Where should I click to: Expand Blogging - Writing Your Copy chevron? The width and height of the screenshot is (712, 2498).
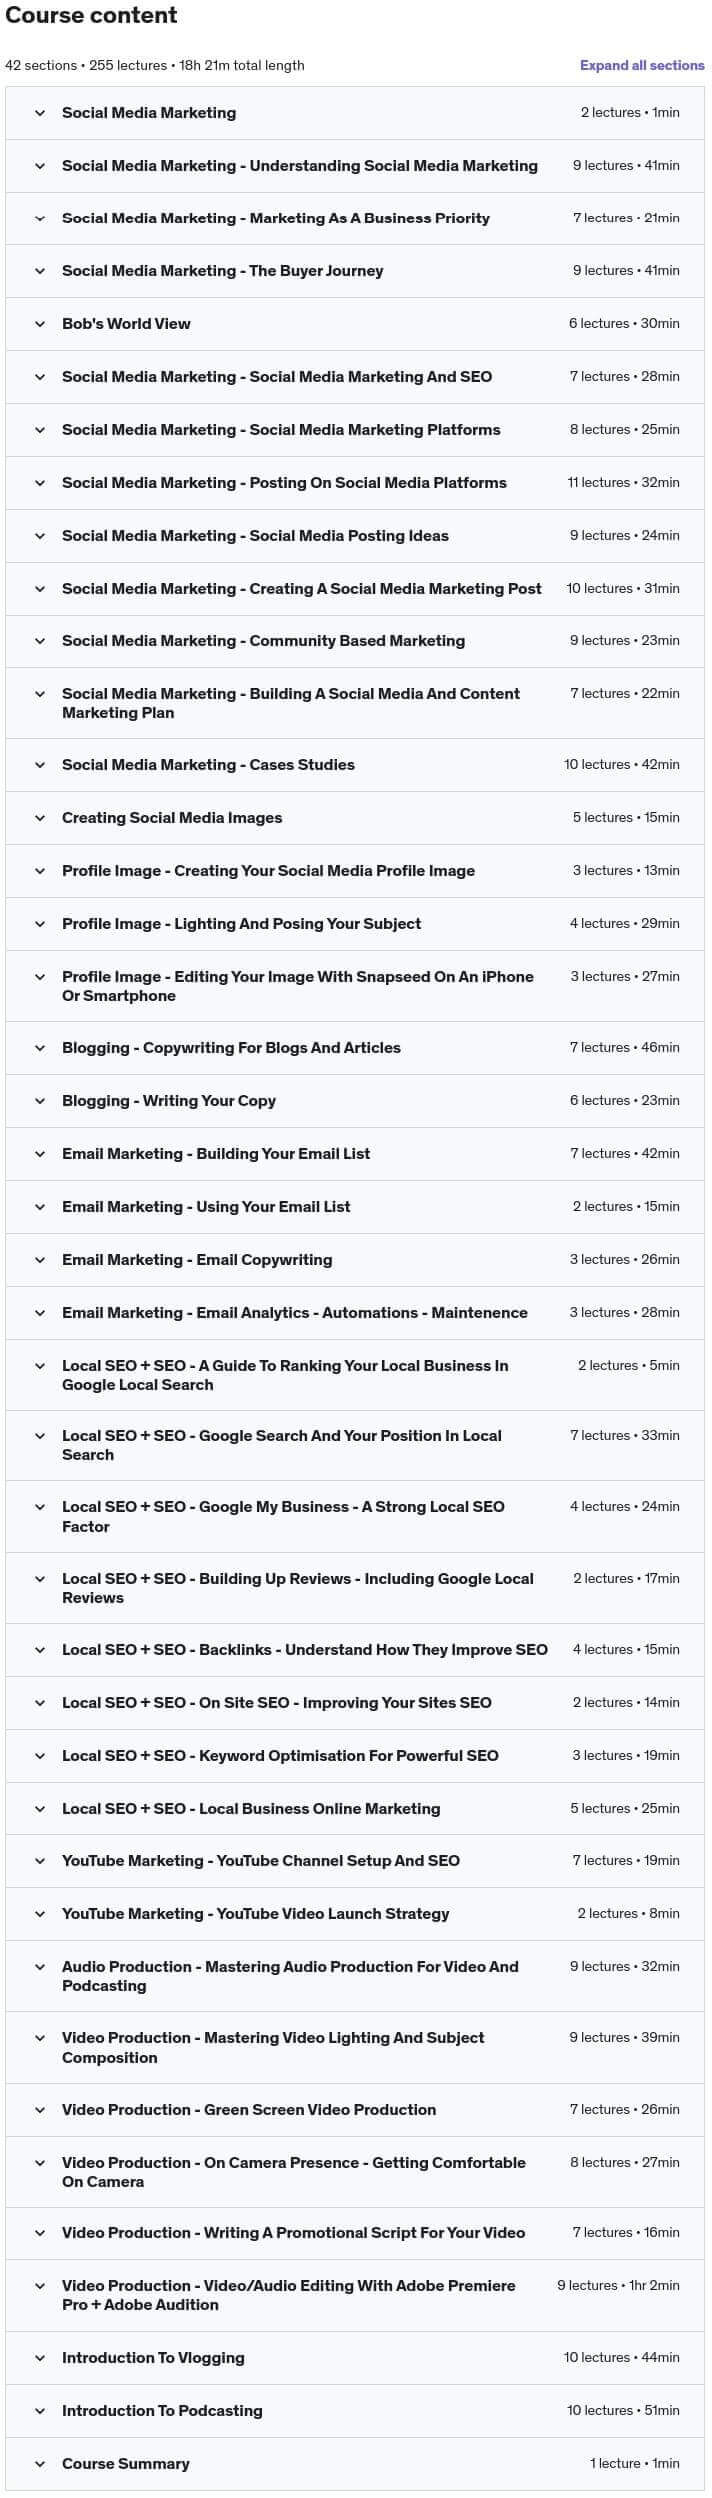tap(40, 1101)
